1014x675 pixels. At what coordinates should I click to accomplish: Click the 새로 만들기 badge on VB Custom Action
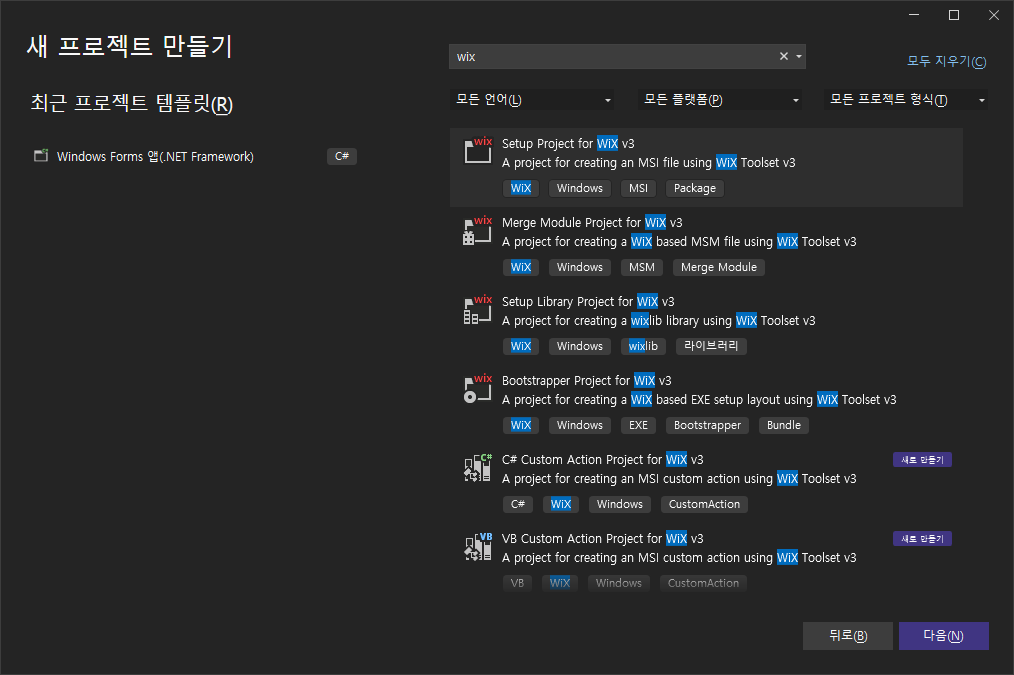[x=922, y=539]
